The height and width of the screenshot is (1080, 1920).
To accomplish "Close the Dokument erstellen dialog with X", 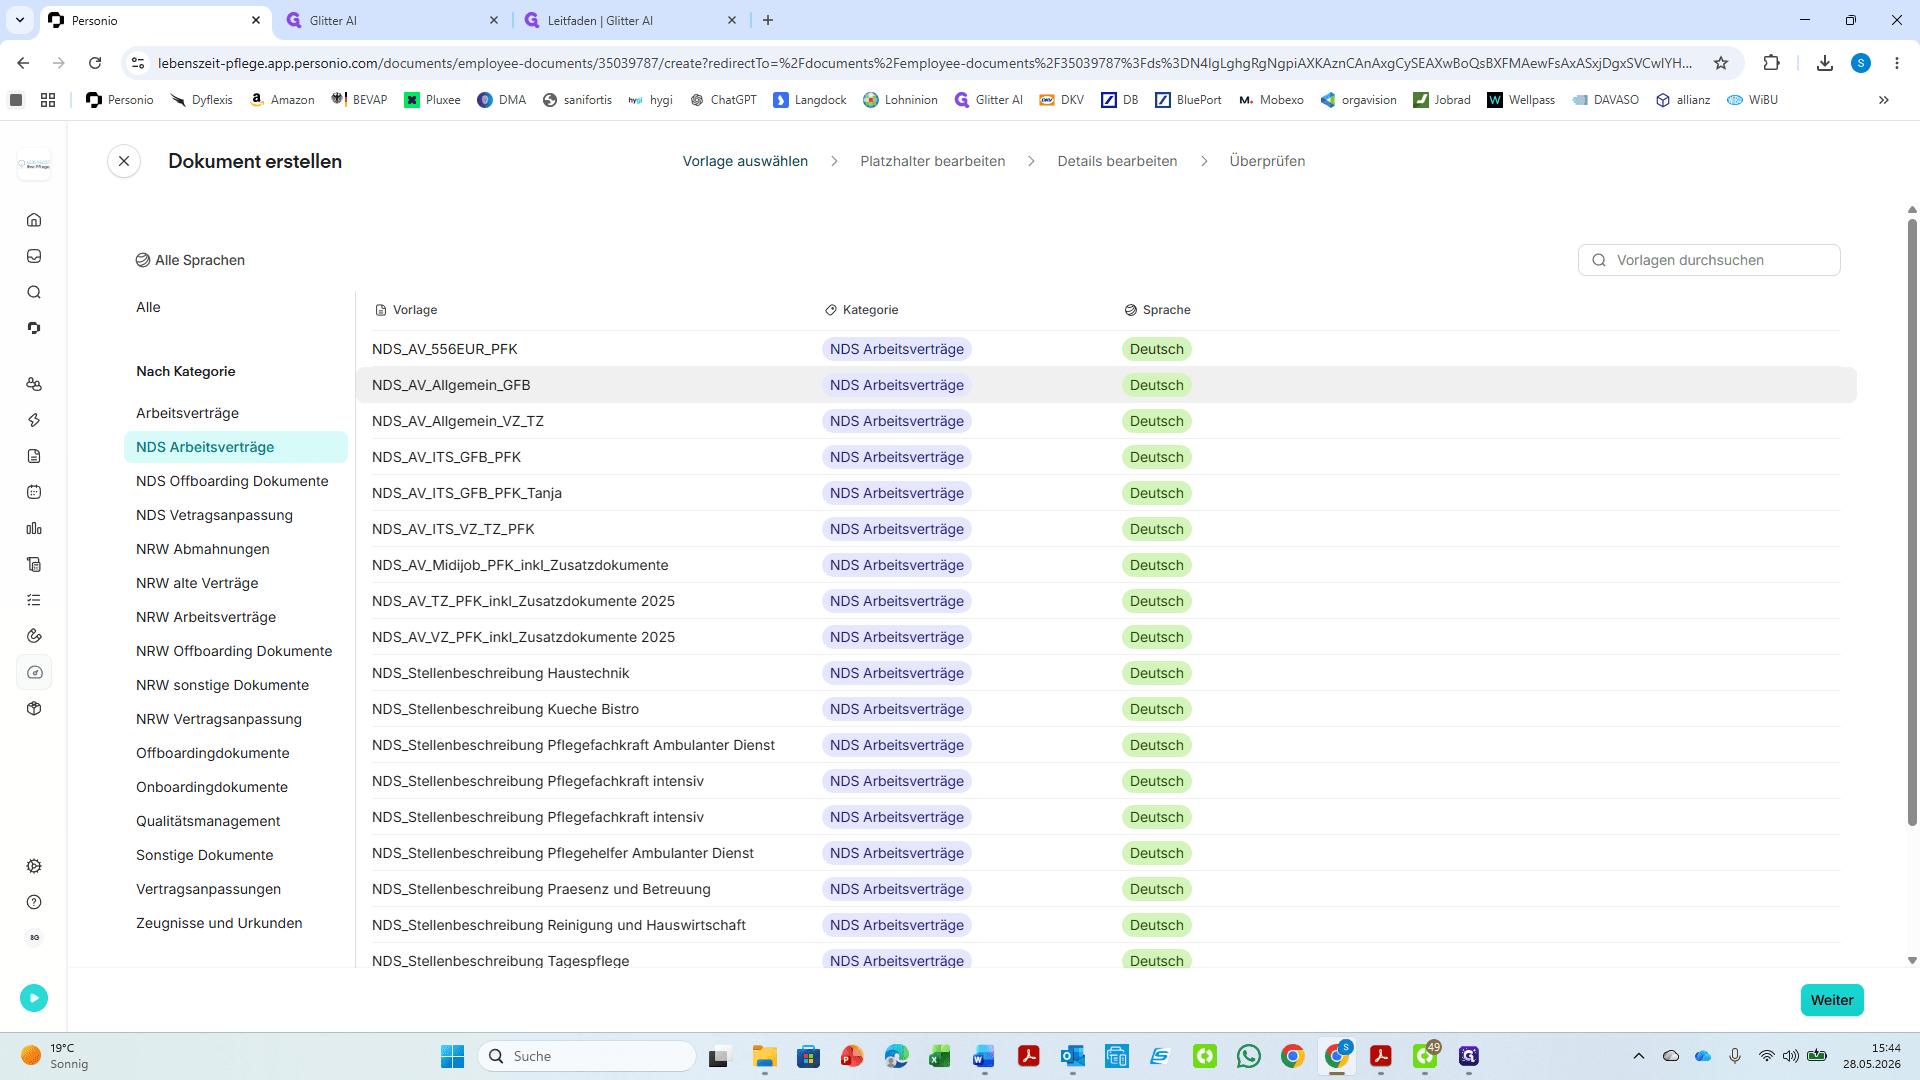I will click(x=124, y=161).
